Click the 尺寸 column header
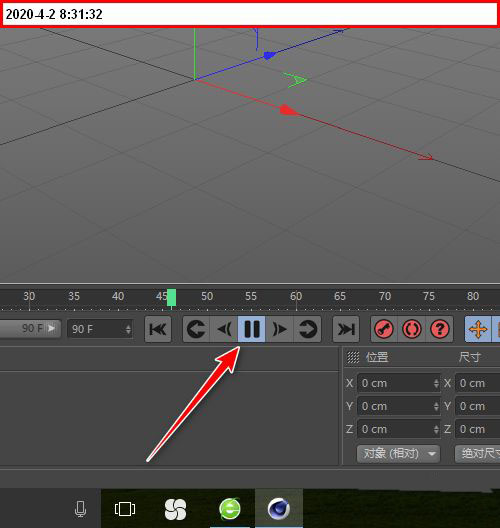This screenshot has width=500, height=528. click(470, 357)
